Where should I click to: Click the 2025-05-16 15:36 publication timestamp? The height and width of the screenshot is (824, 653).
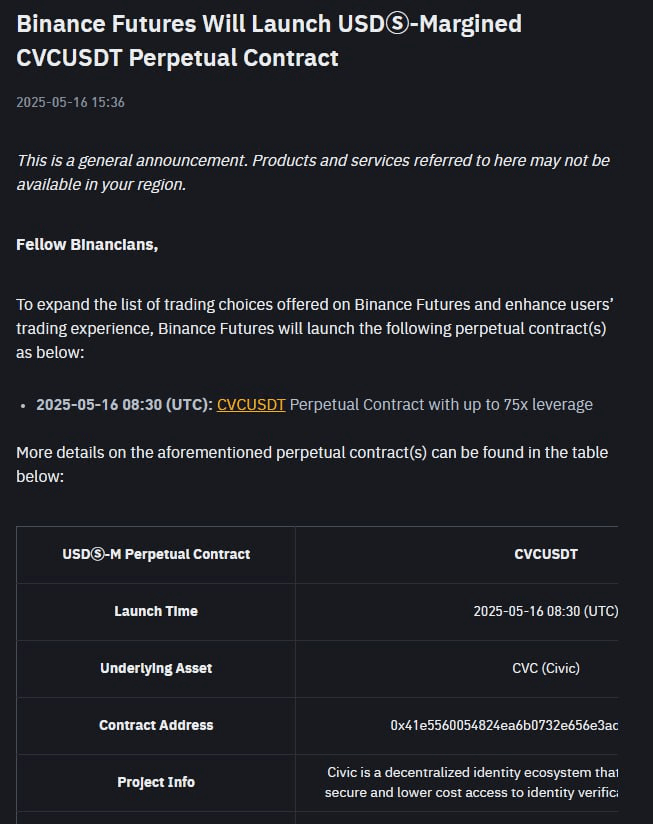click(x=70, y=102)
